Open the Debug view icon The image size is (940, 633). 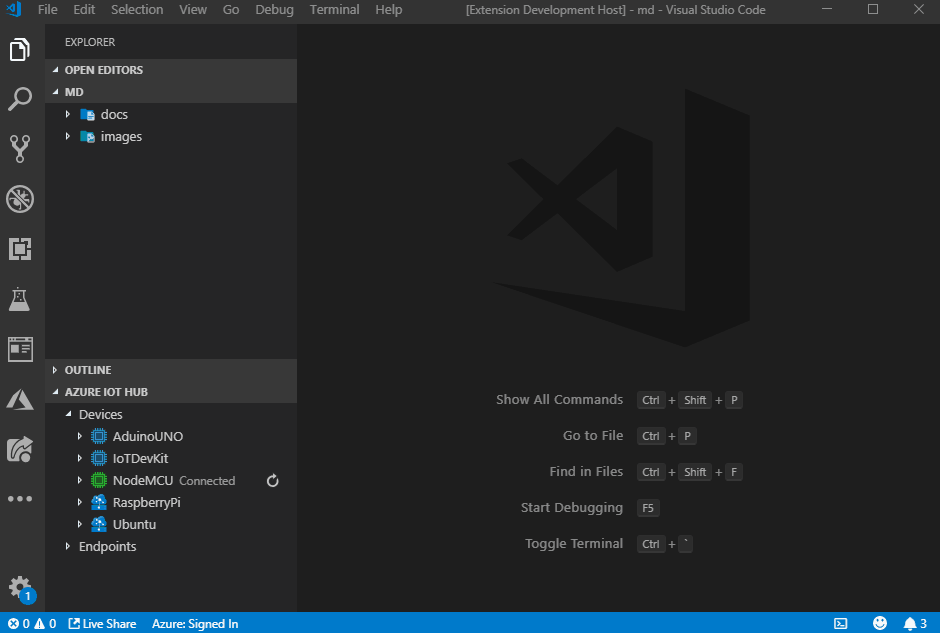pyautogui.click(x=20, y=199)
